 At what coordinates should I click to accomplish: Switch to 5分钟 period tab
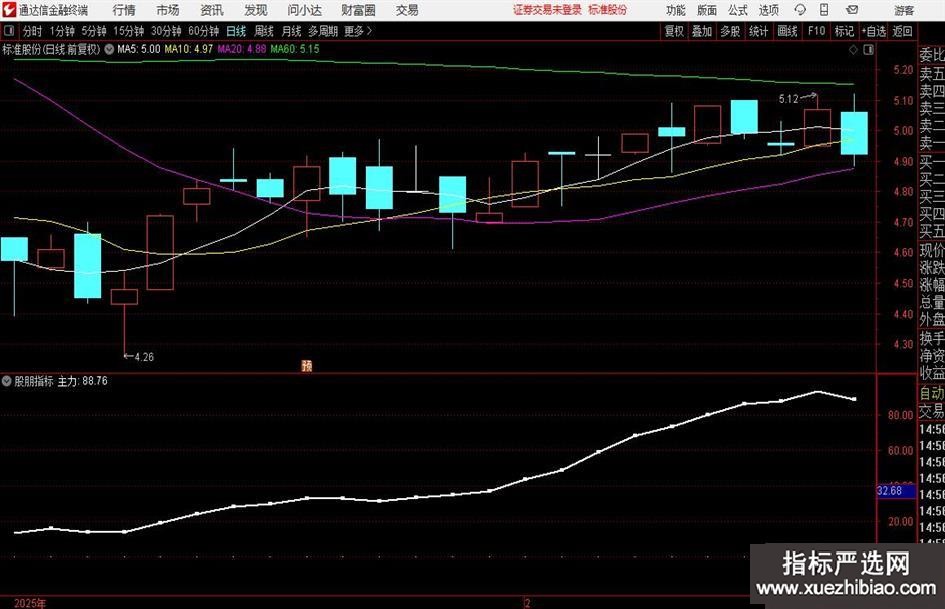93,31
